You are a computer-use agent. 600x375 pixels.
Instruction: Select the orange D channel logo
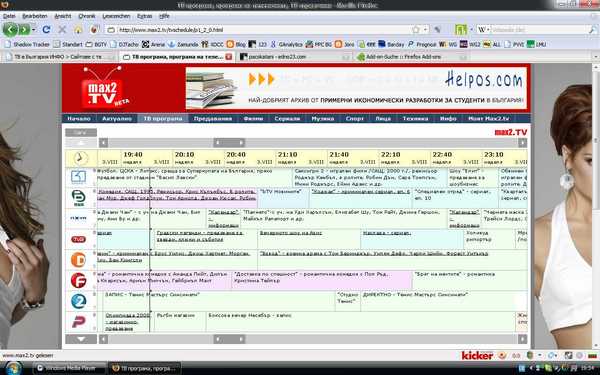point(78,260)
